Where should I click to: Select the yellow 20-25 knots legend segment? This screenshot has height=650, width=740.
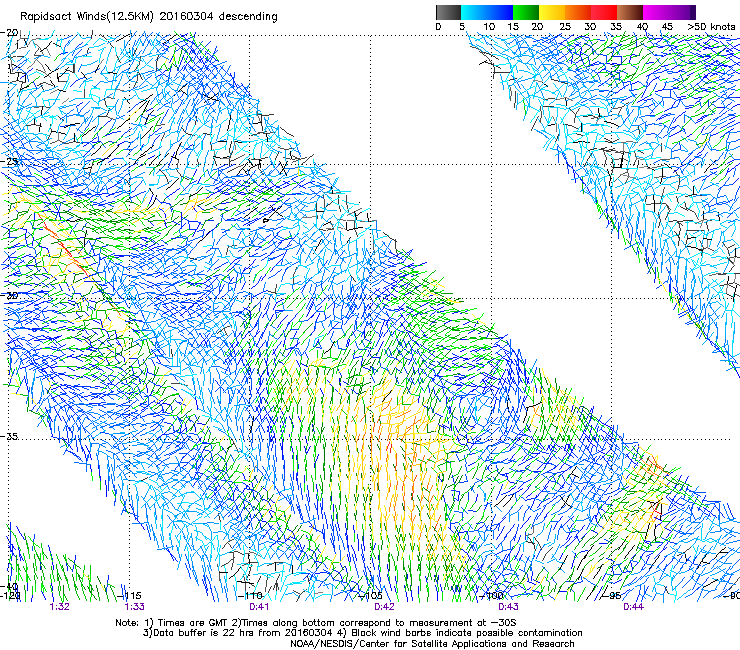[x=552, y=12]
